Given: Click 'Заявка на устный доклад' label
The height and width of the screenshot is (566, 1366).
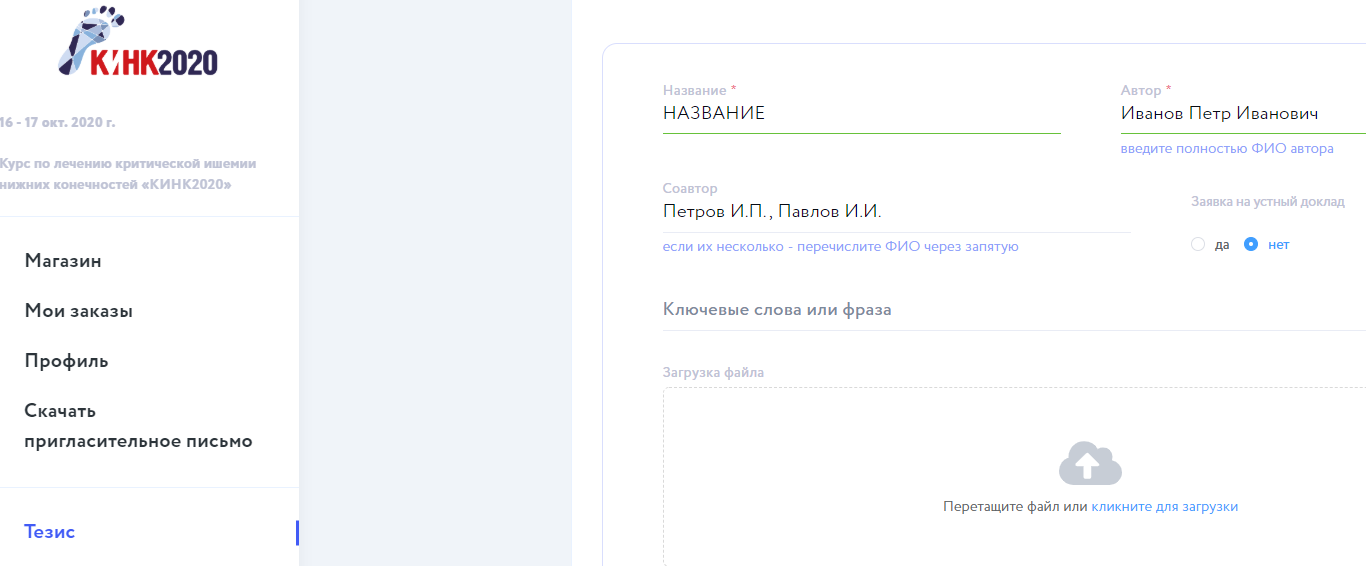Looking at the screenshot, I should click(x=1267, y=201).
